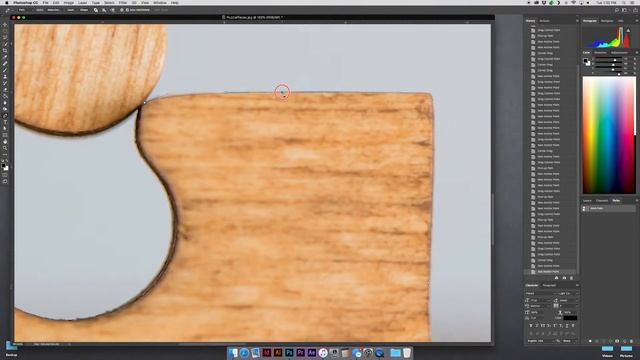Switch to the Actions tab
This screenshot has width=640, height=360.
[544, 21]
